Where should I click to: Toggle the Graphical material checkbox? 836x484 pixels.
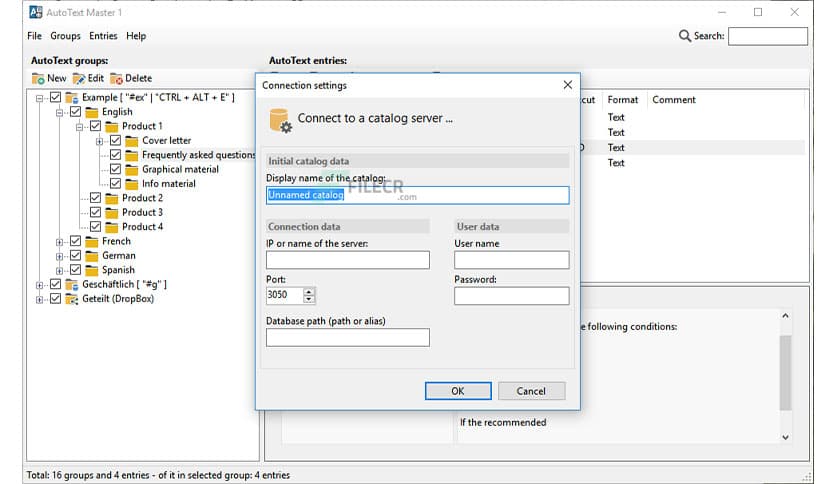116,169
